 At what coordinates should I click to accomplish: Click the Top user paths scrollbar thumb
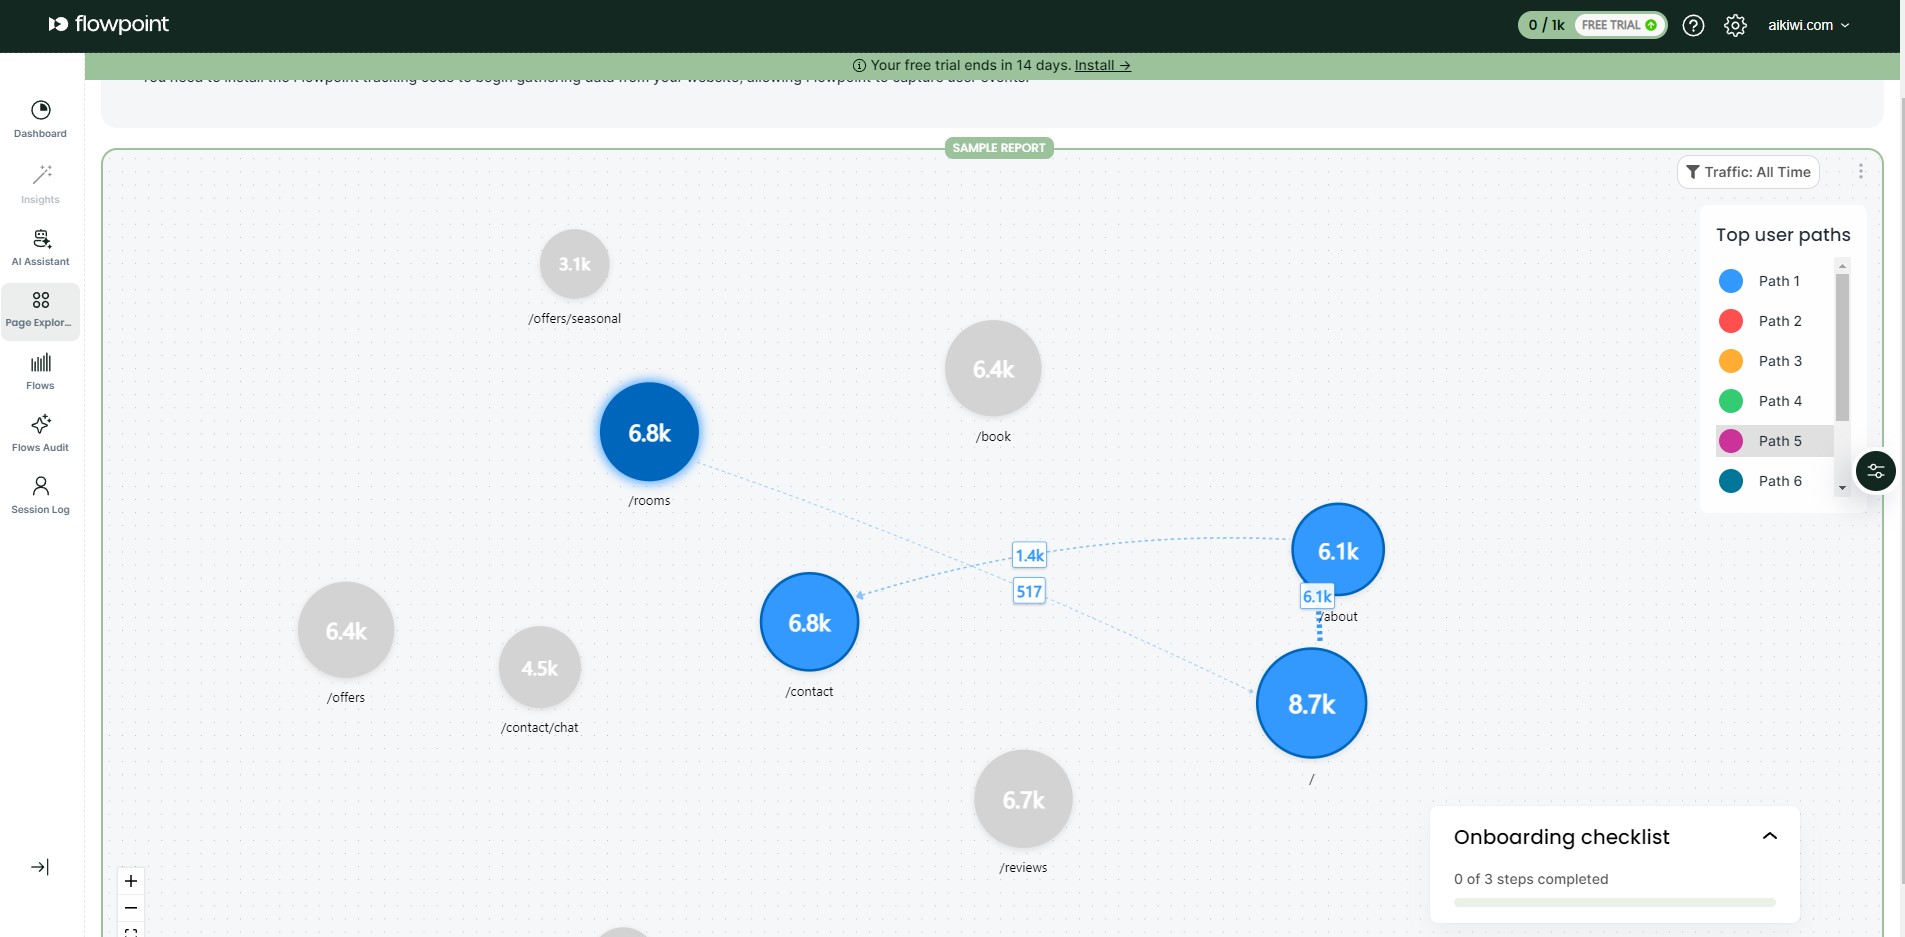coord(1842,347)
